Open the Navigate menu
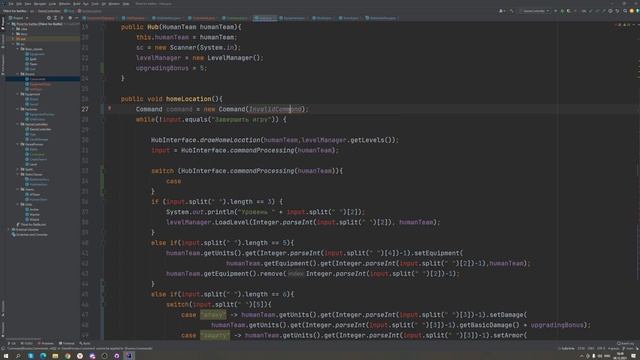Viewport: 640px width, 360px height. 40,4
